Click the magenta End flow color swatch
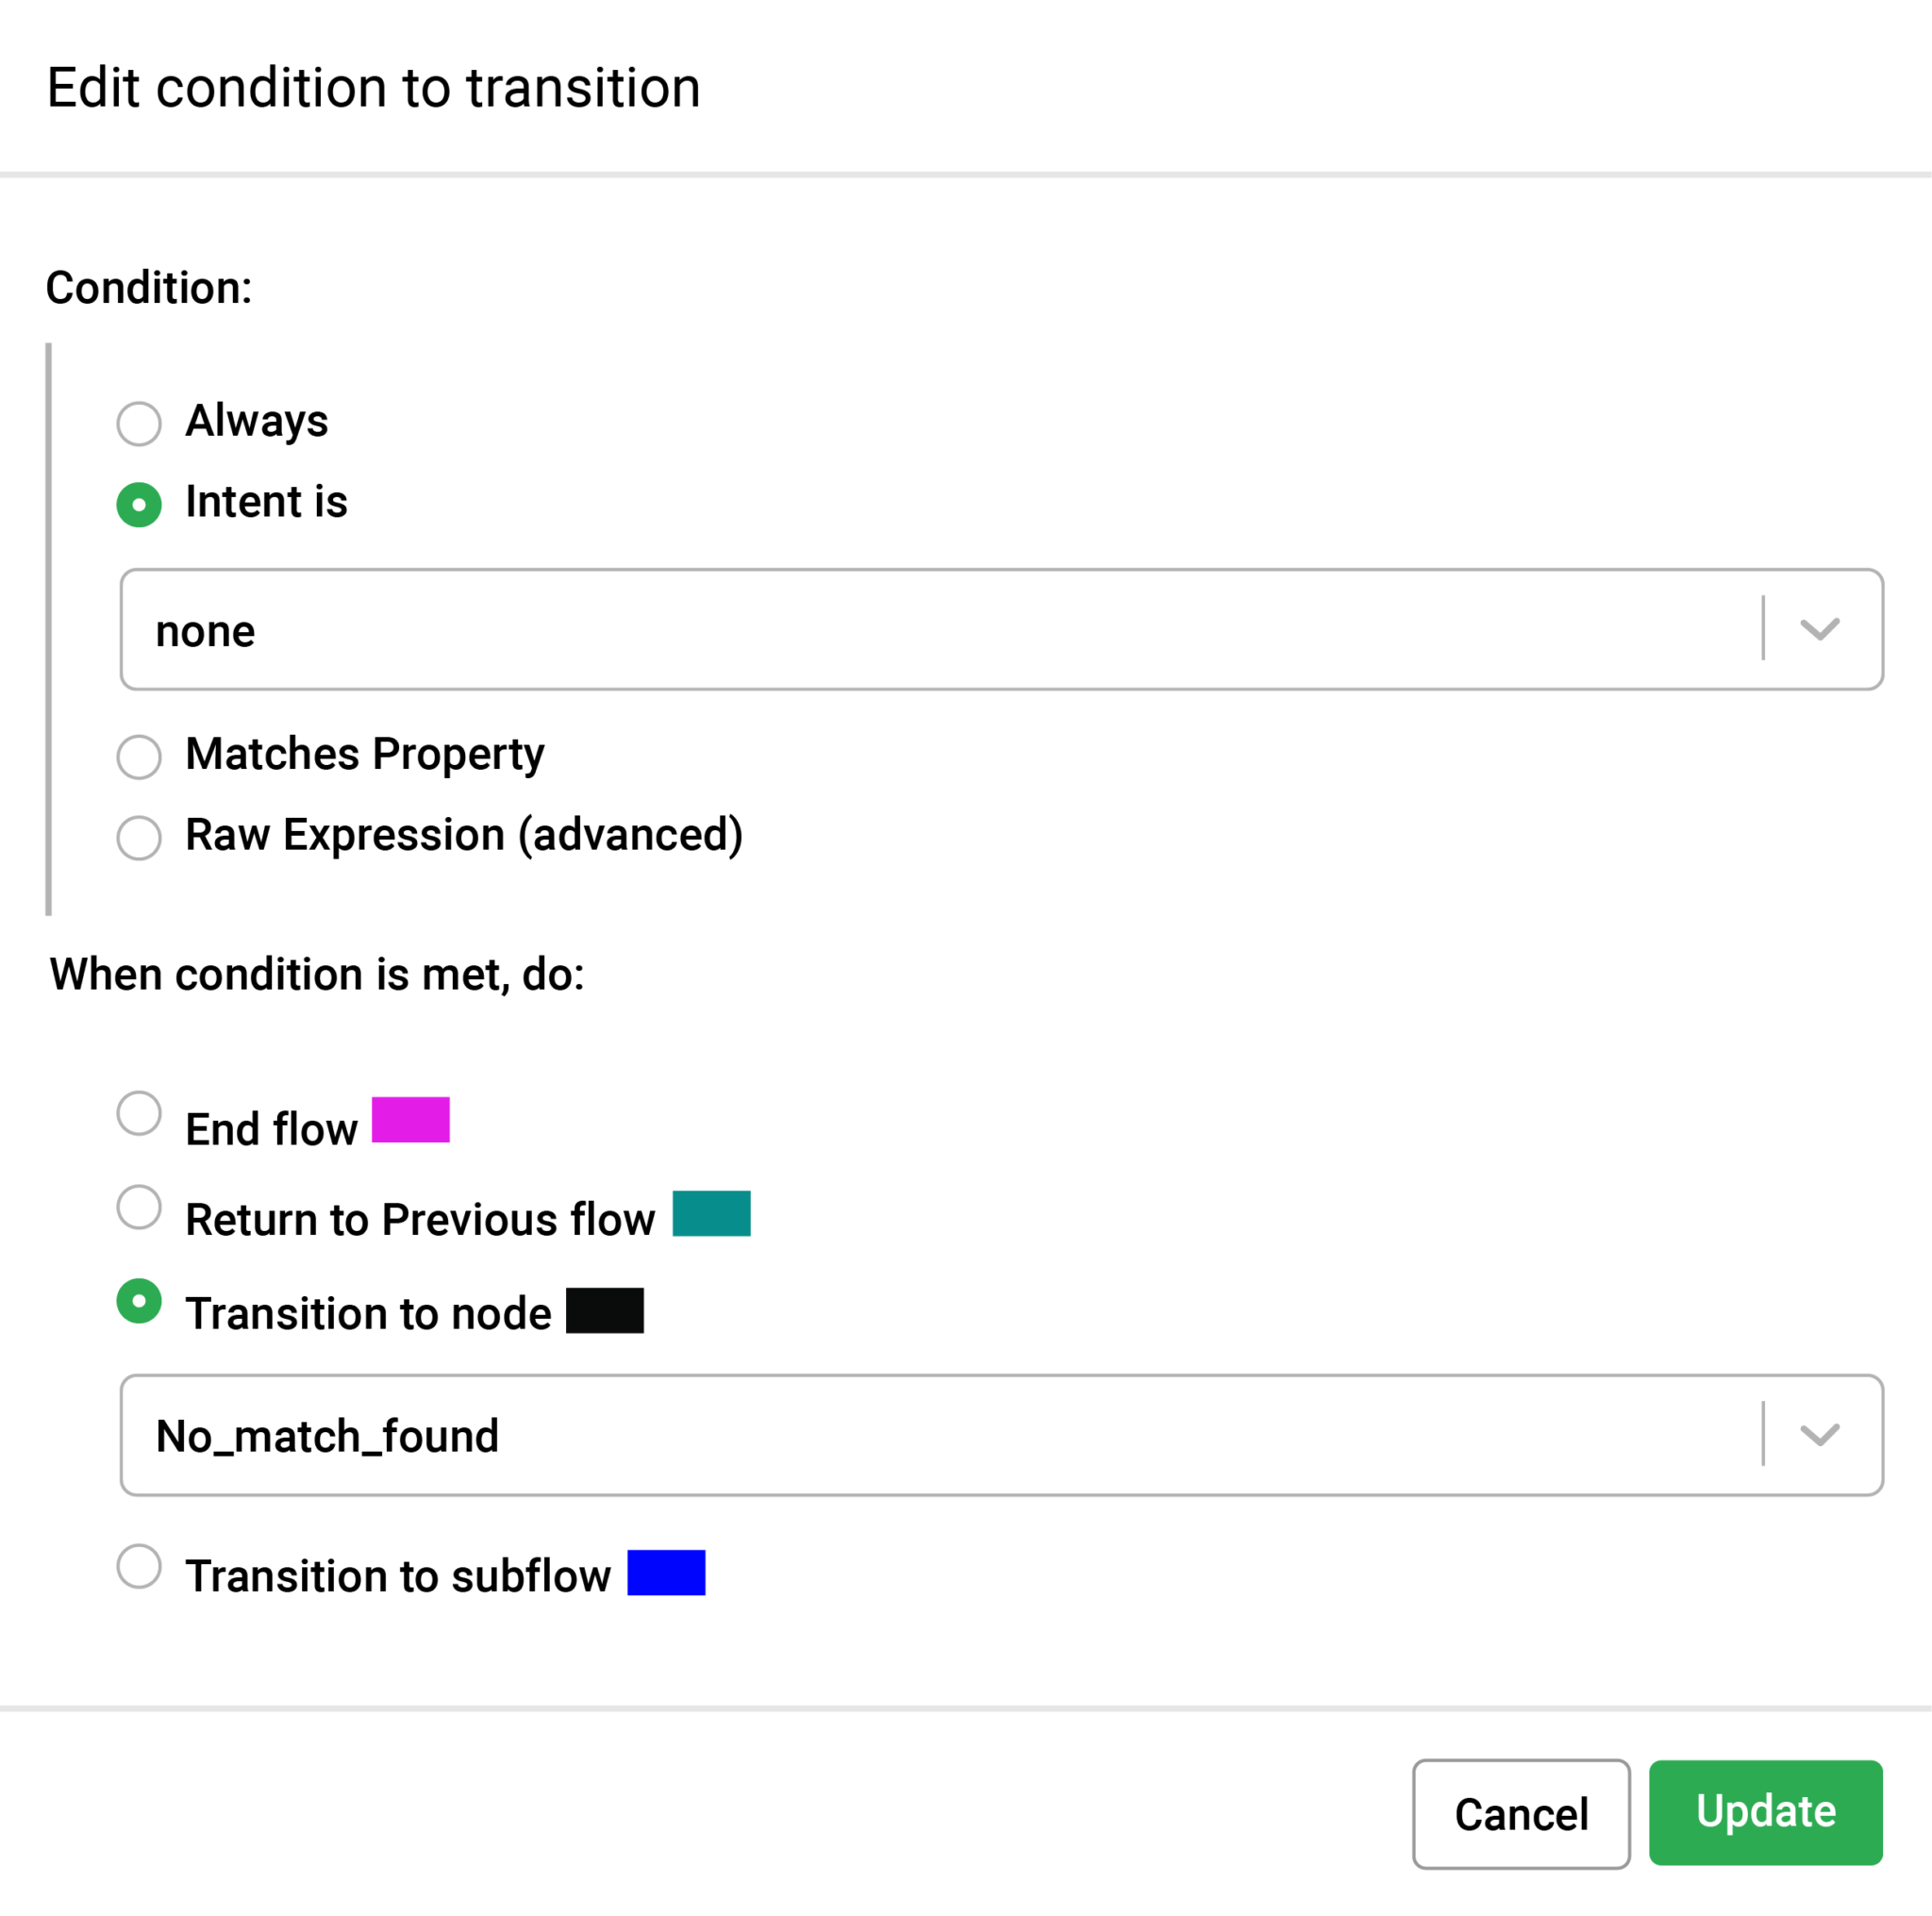The image size is (1932, 1916). (x=410, y=1119)
